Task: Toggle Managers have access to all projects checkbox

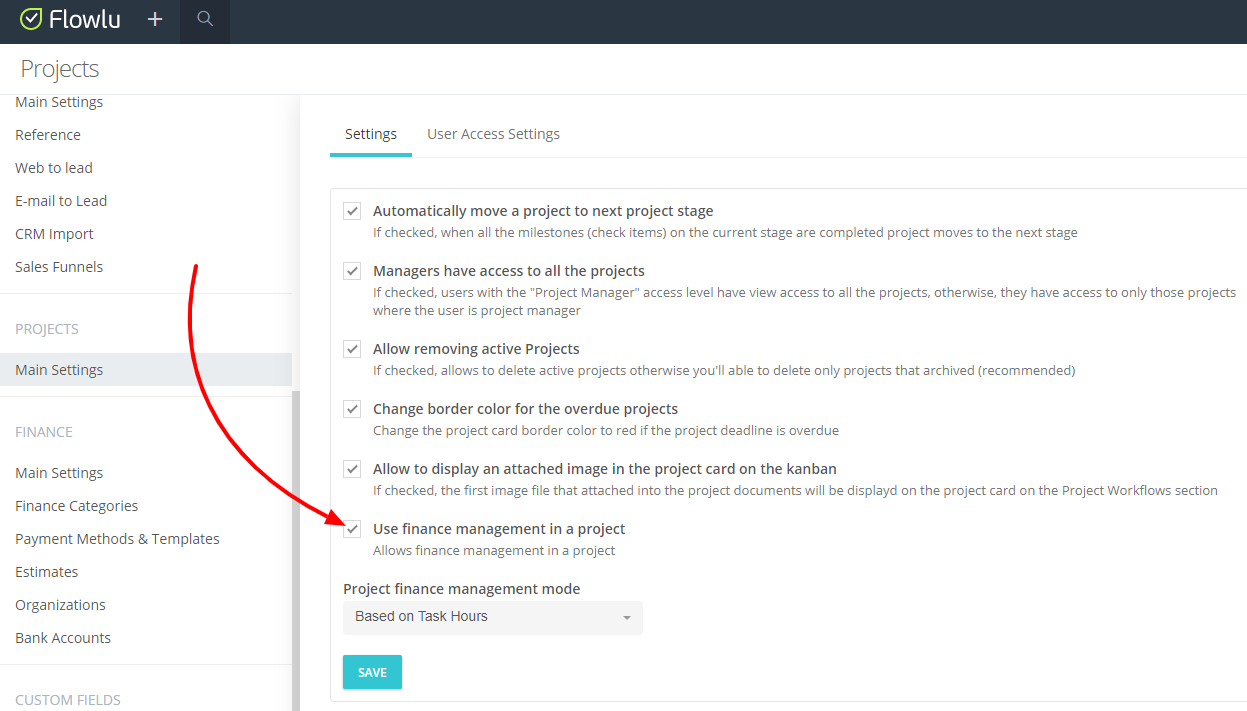Action: pos(352,271)
